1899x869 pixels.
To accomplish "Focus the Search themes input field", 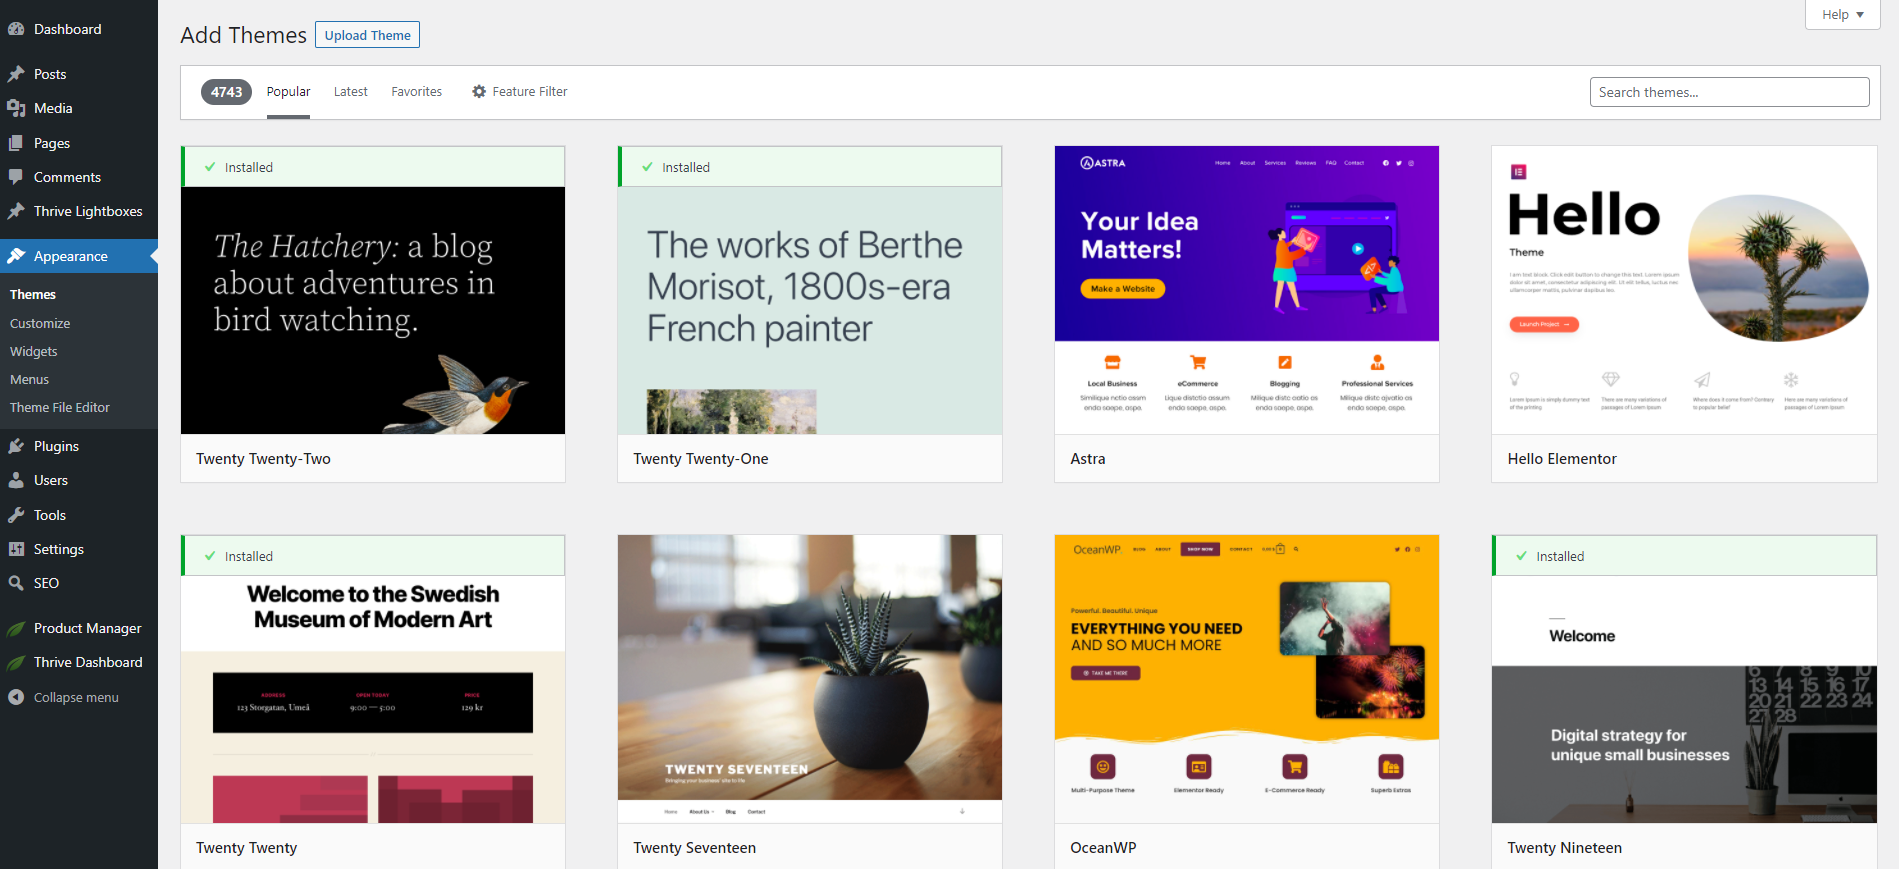I will click(x=1729, y=92).
